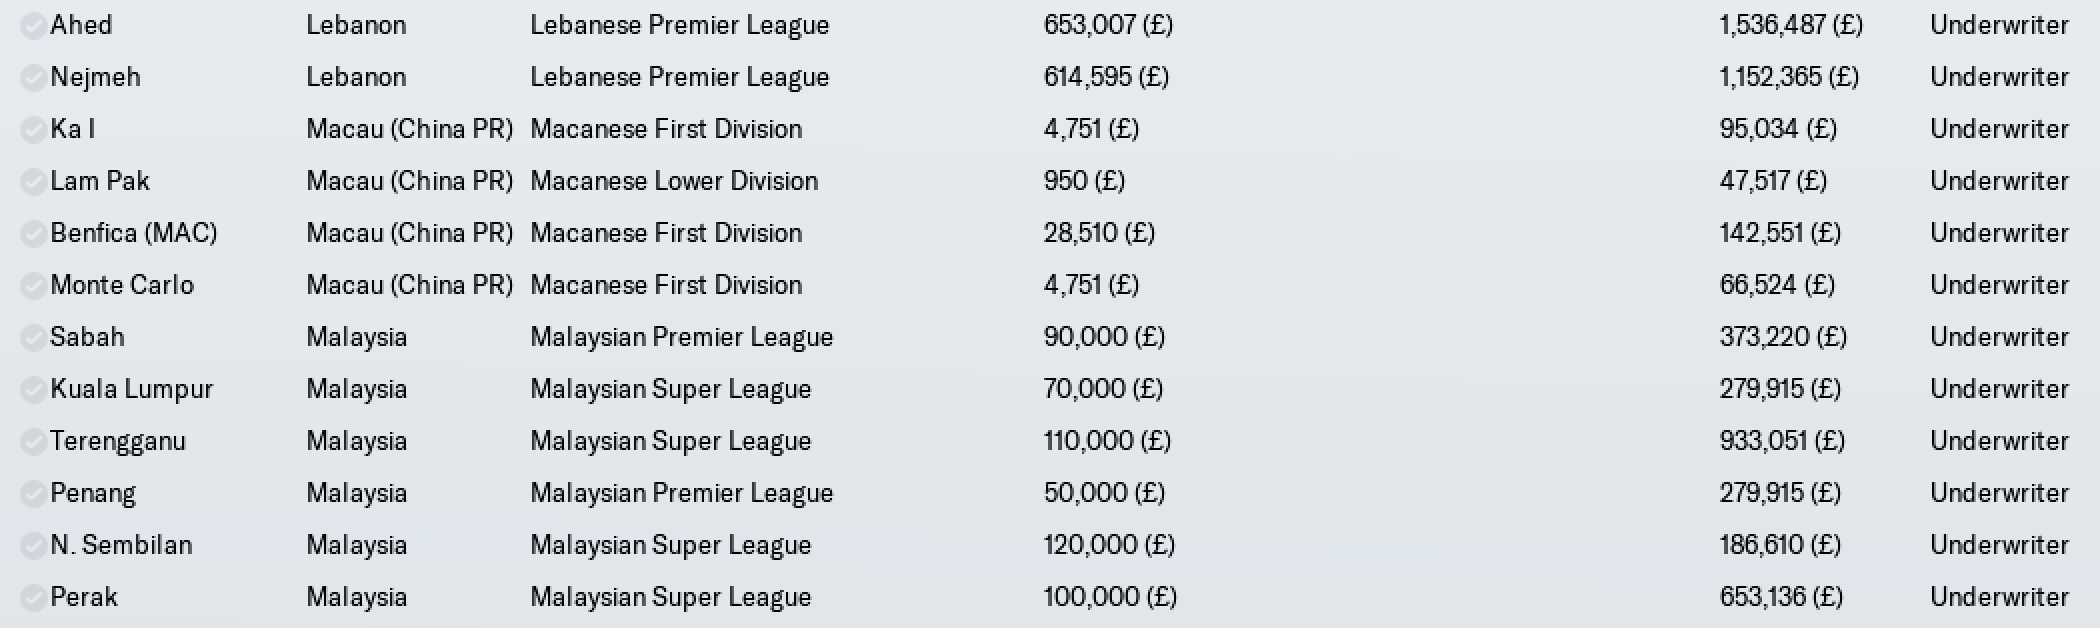Screen dimensions: 2100x628
Task: Click the check icon beside Benfica (MAC)
Action: [33, 233]
